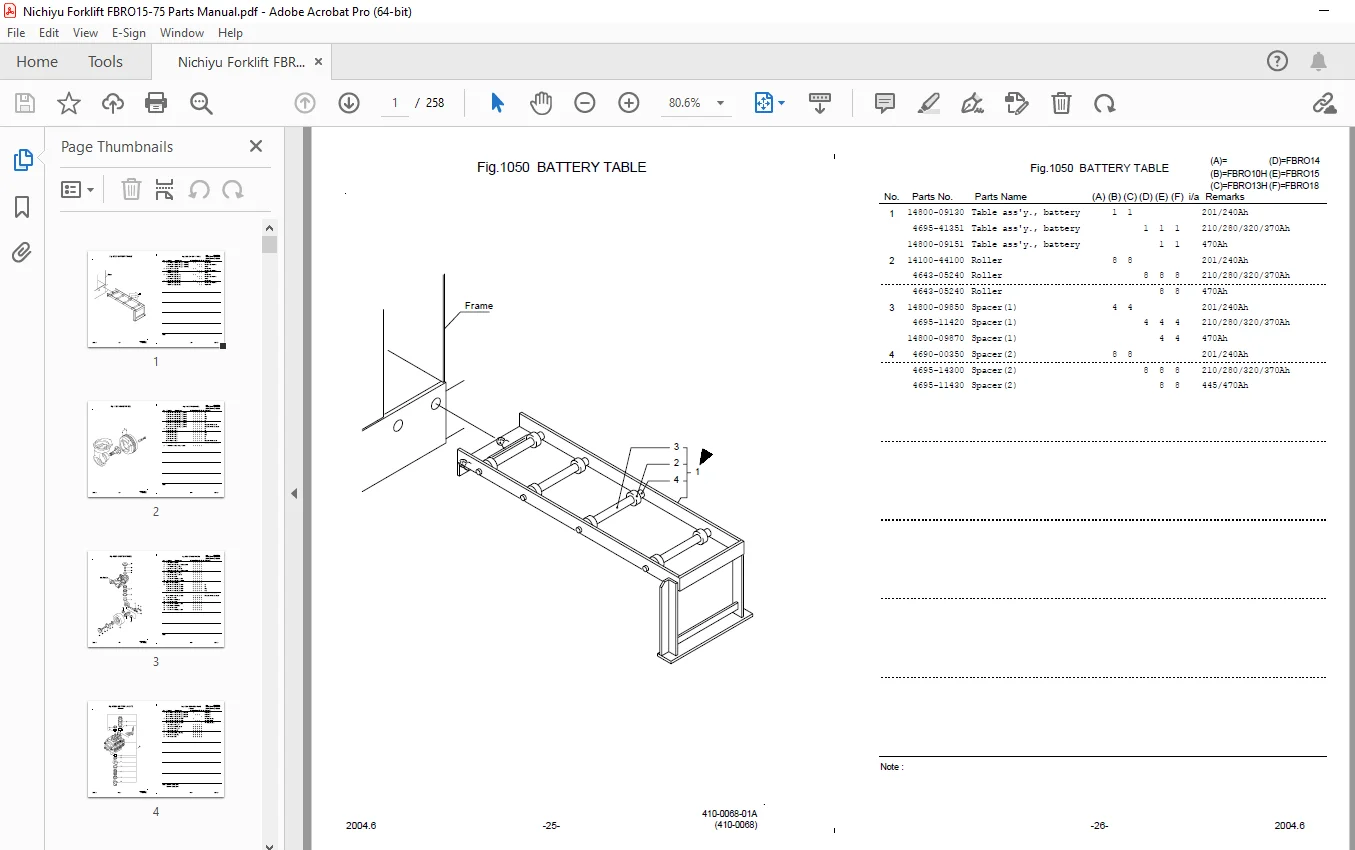This screenshot has width=1355, height=850.
Task: Open the sign document pen icon
Action: pos(972,103)
